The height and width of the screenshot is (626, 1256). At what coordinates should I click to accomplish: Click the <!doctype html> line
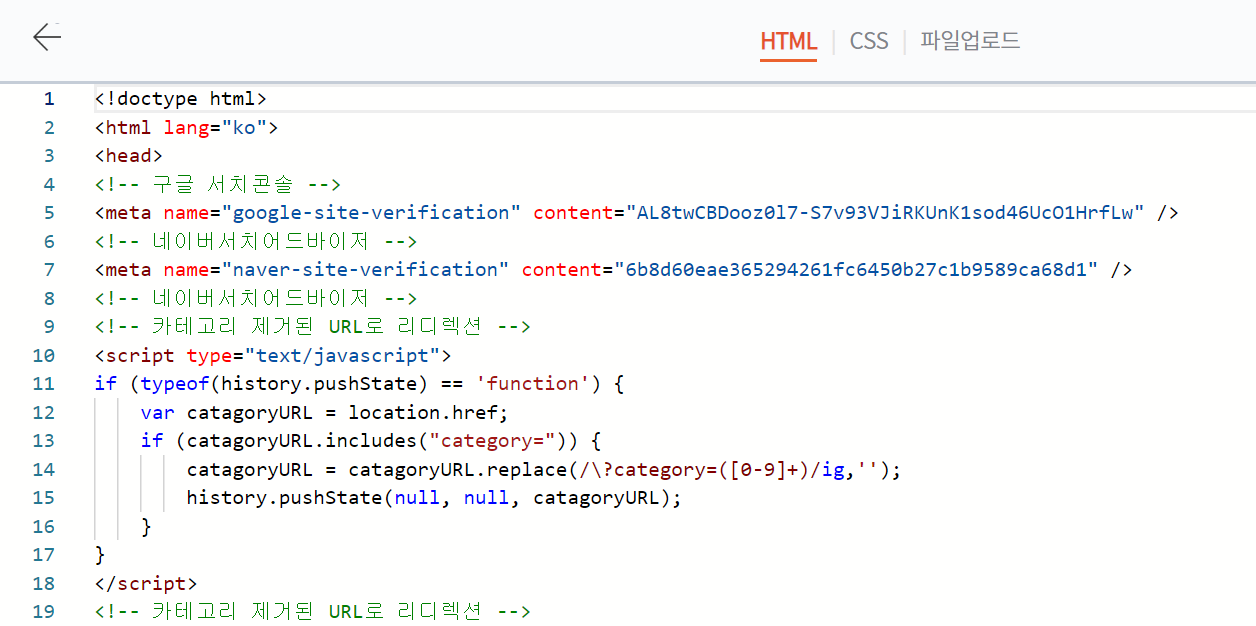(181, 99)
